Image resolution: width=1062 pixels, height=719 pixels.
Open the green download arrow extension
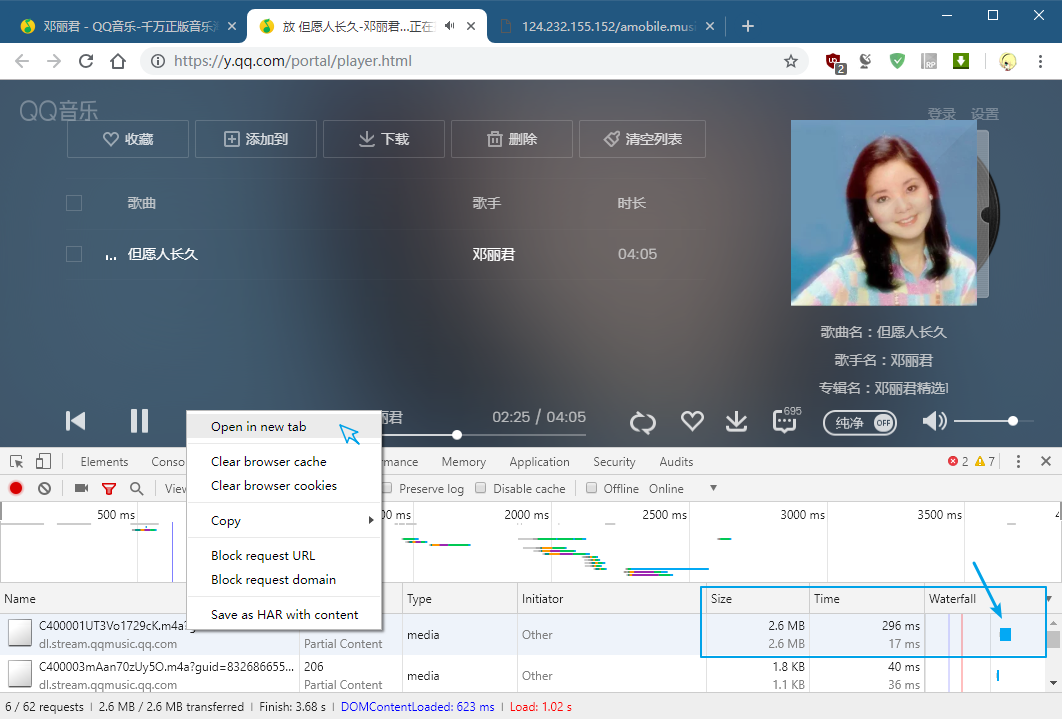point(960,62)
